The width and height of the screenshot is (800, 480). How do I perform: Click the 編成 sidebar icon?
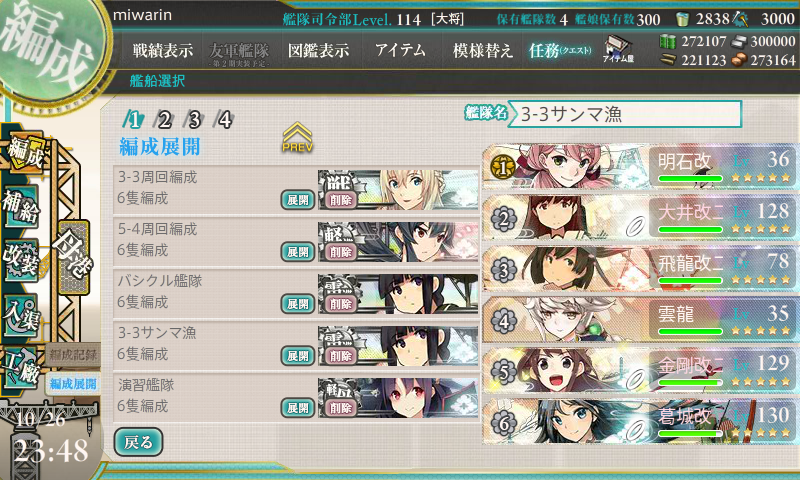pos(24,153)
